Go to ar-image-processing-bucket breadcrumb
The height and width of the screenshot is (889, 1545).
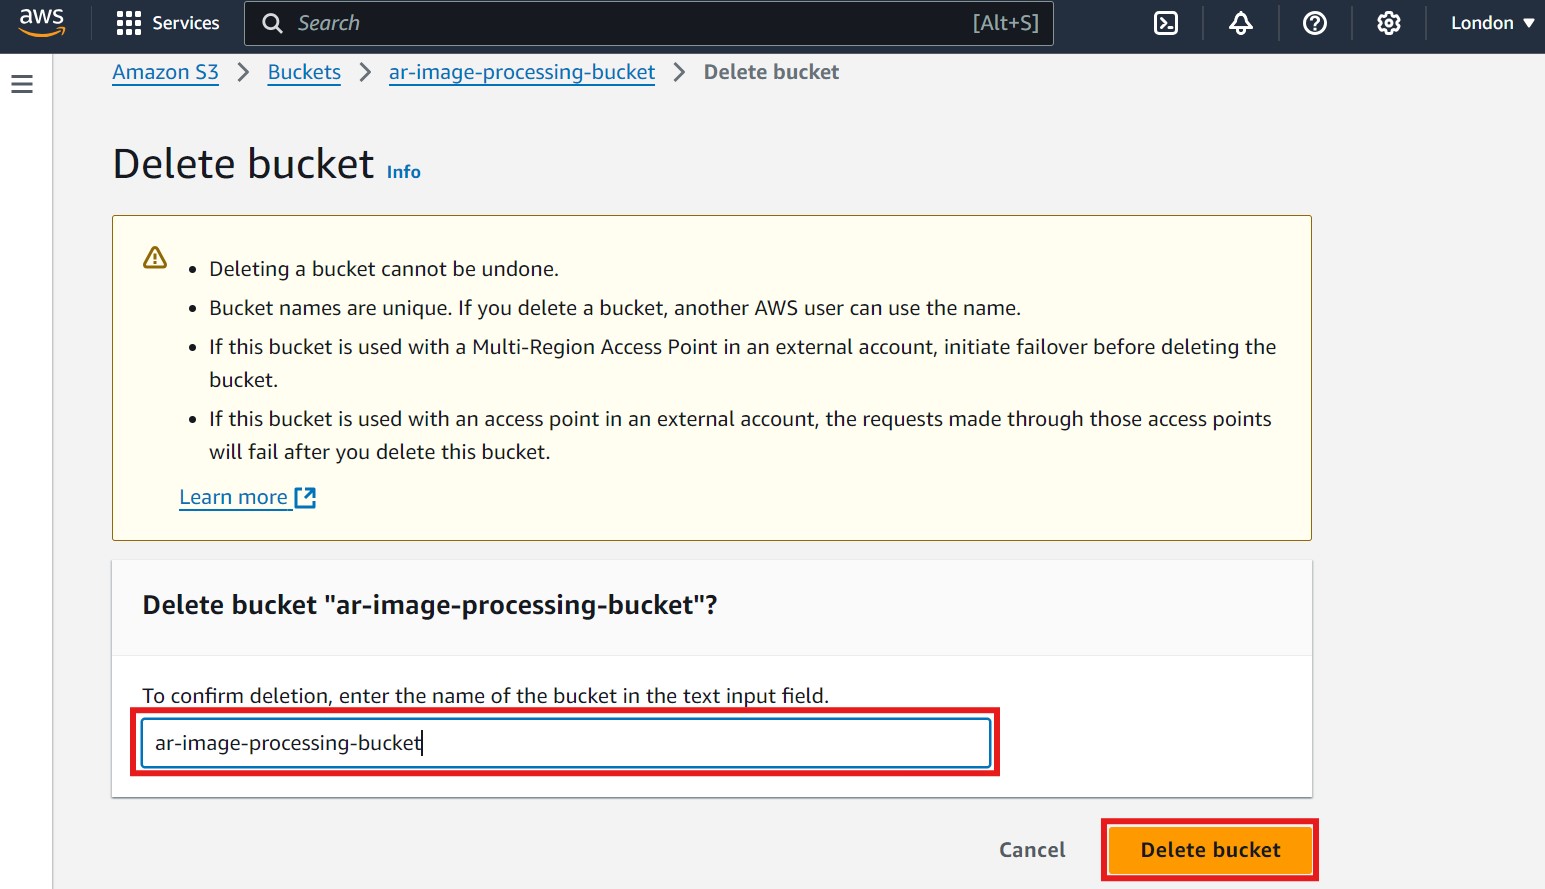521,72
